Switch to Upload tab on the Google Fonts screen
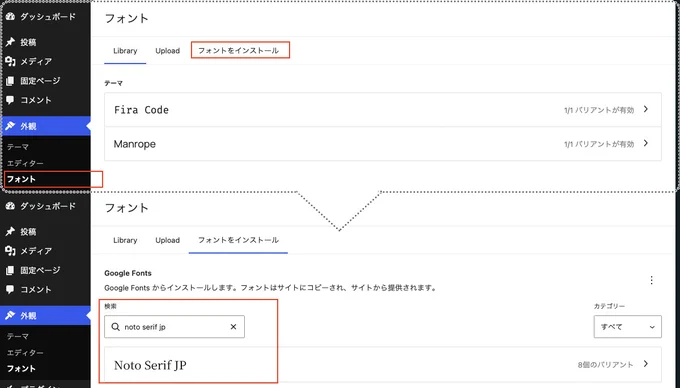This screenshot has width=680, height=388. (x=167, y=240)
